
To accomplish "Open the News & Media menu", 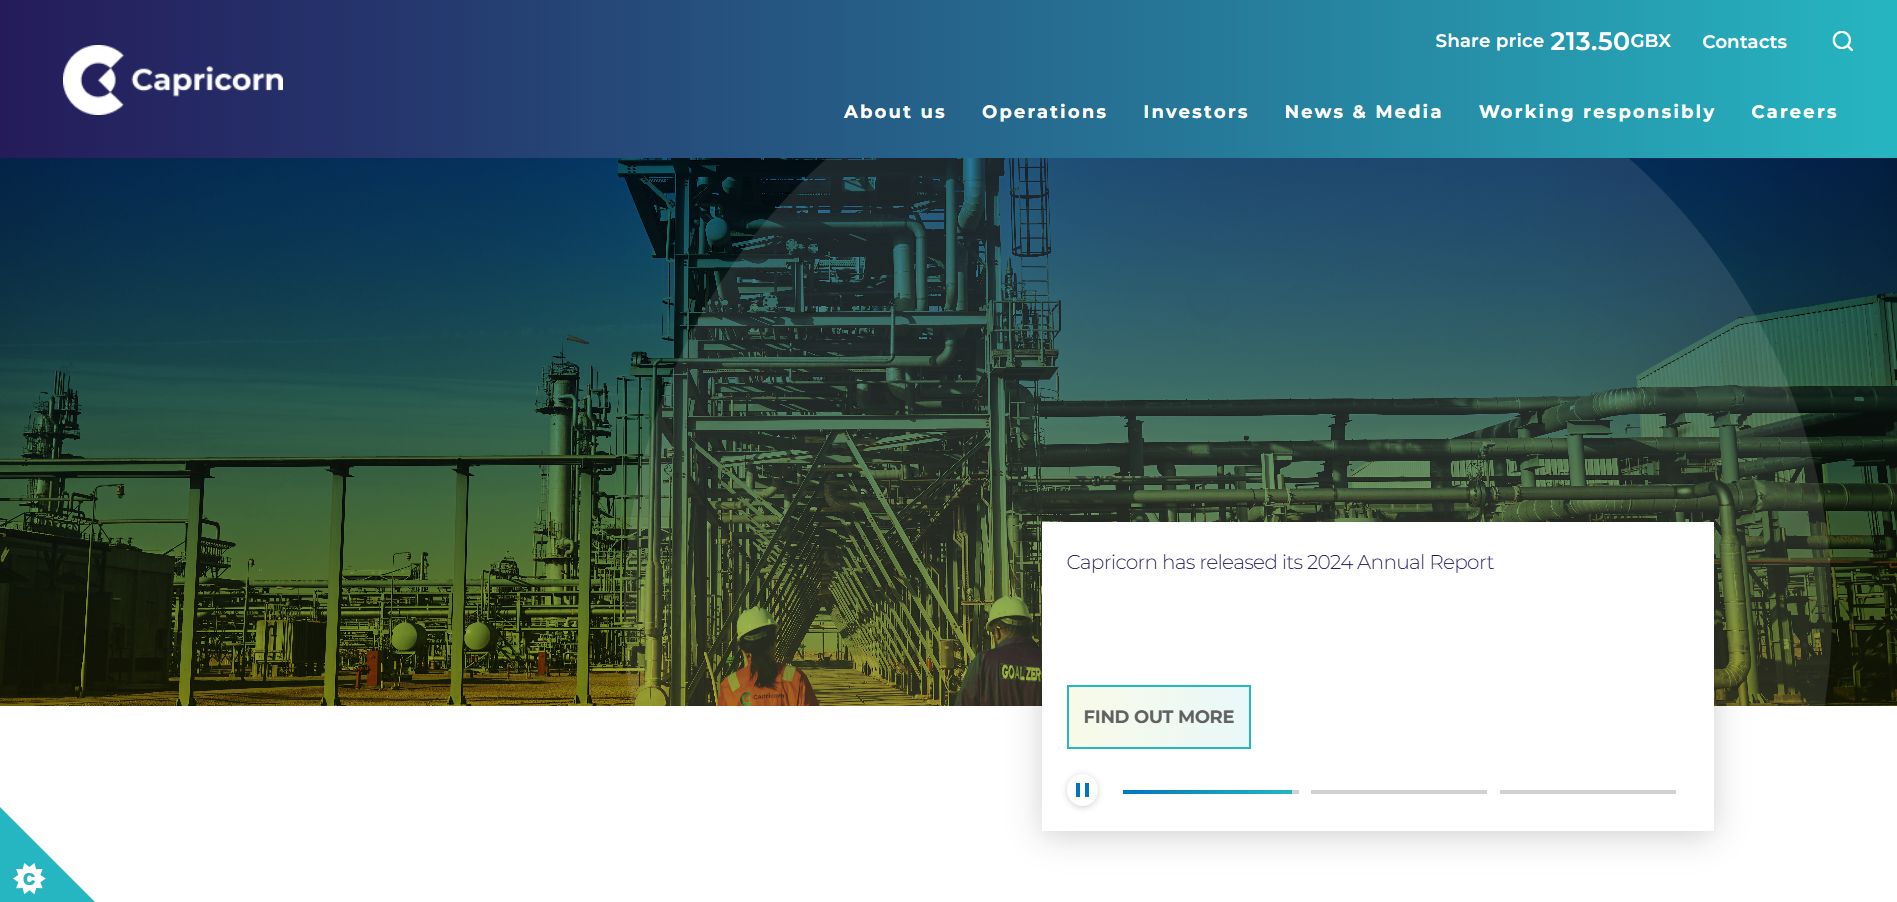I will tap(1363, 112).
